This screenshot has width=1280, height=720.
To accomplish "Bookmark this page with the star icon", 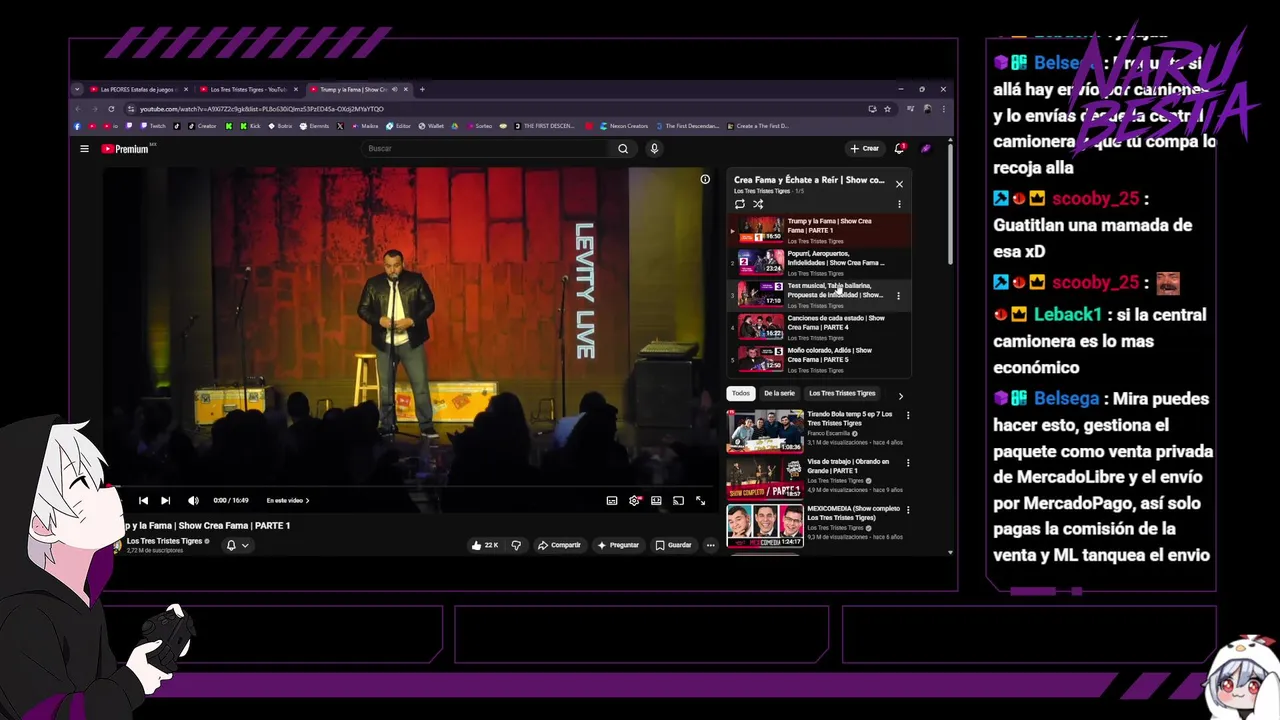I will point(887,109).
